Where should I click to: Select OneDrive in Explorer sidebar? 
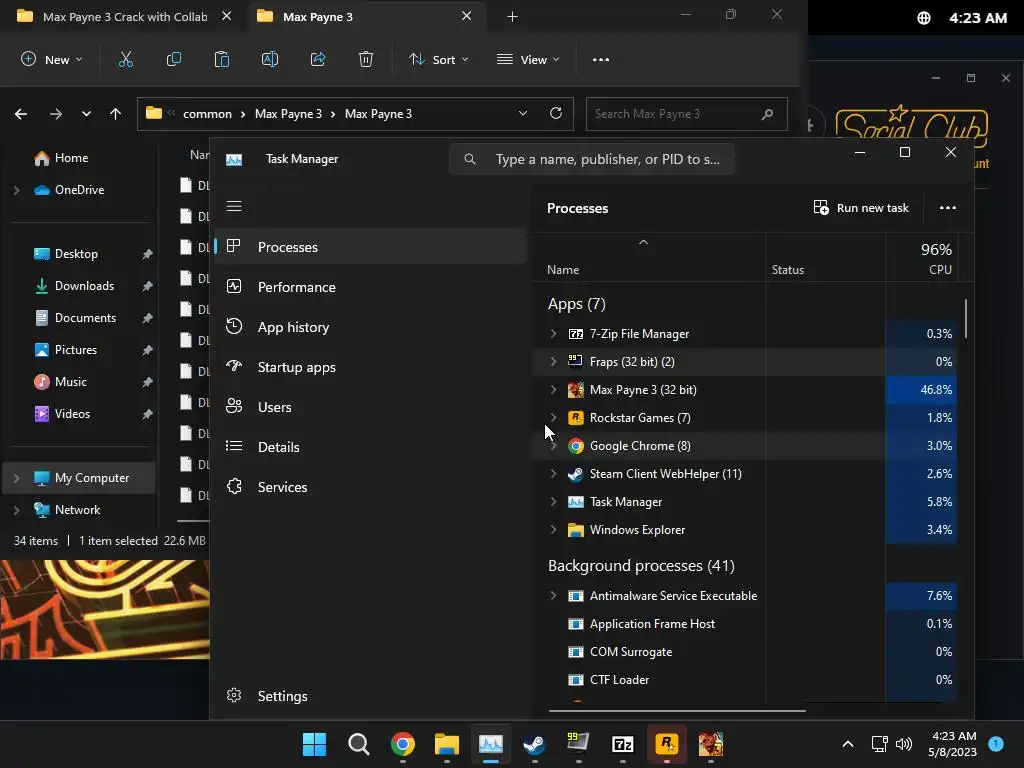78,190
